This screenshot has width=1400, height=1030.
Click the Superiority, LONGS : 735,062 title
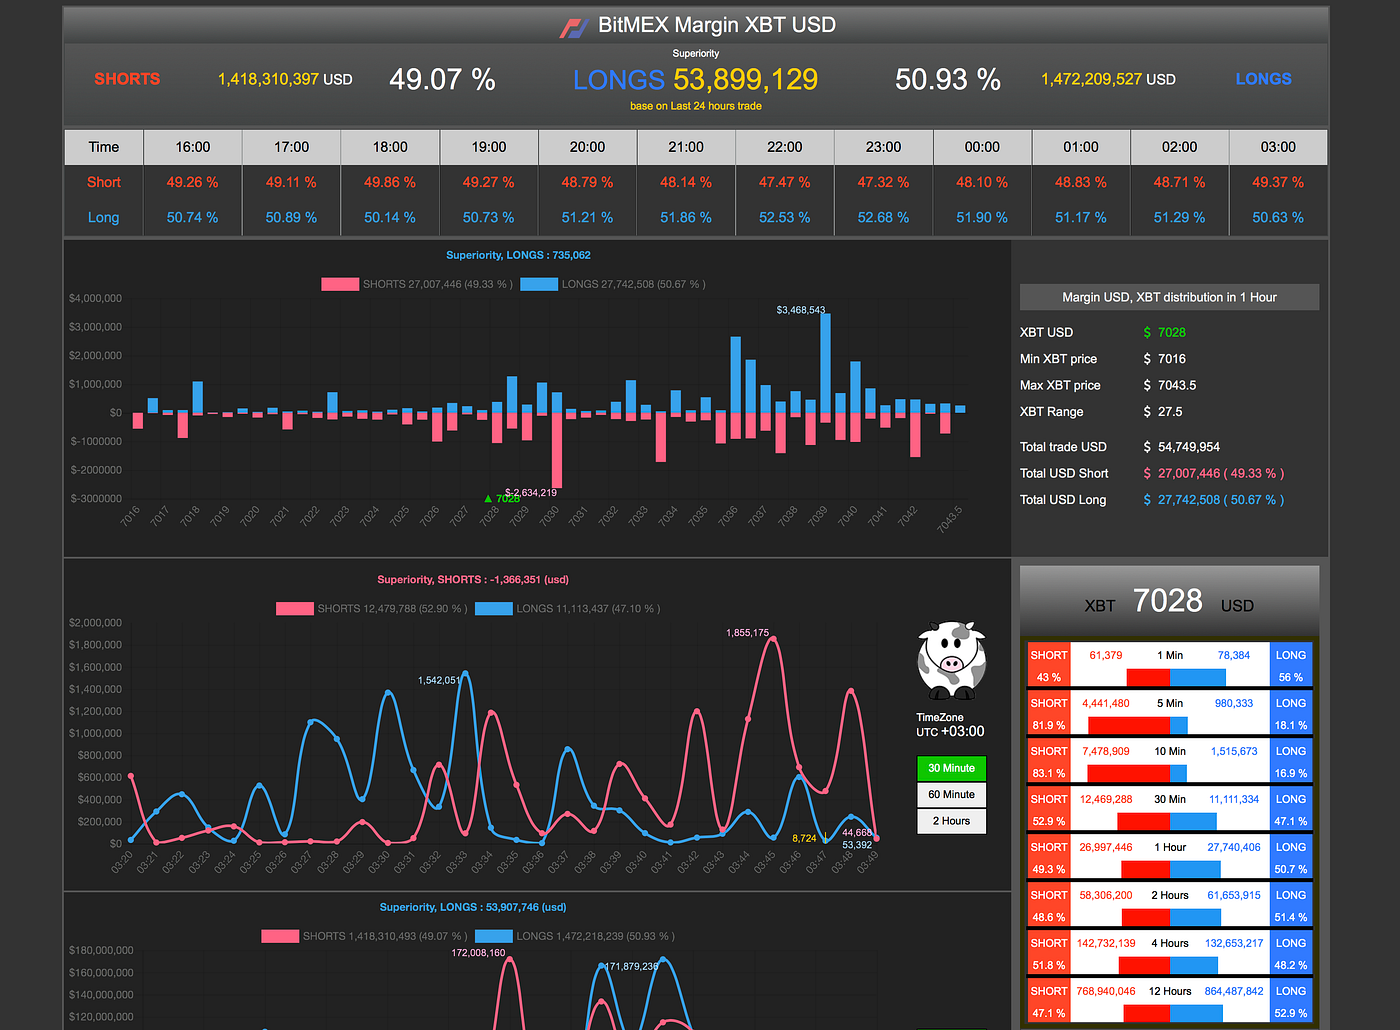tap(518, 255)
